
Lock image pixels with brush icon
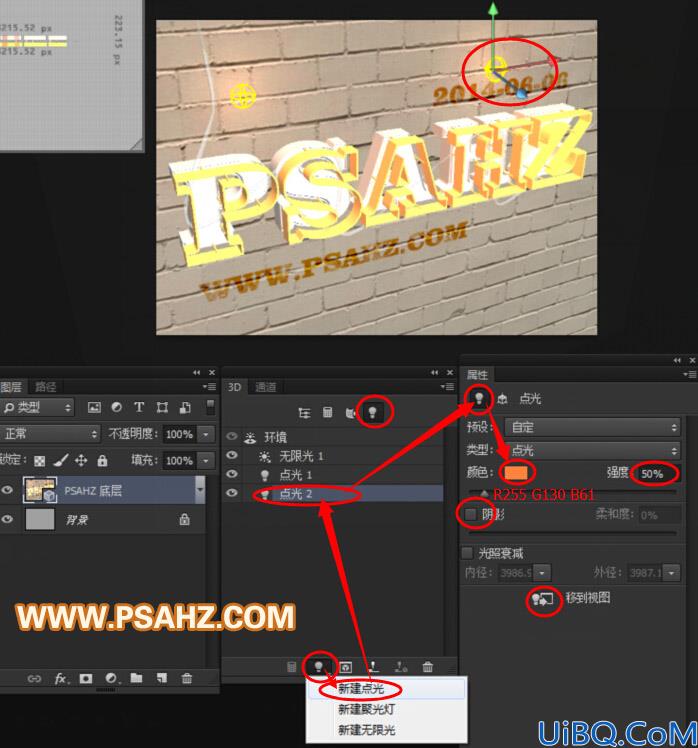click(x=61, y=460)
